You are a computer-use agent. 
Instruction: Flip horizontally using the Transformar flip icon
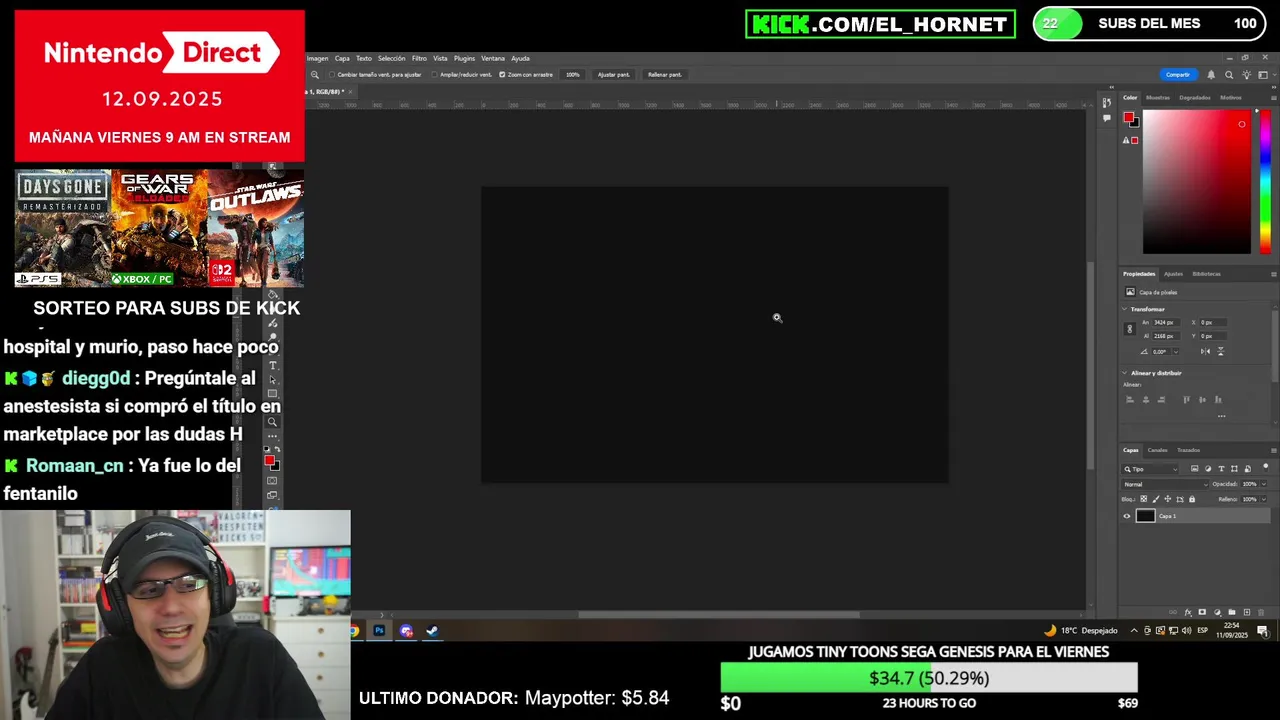(1205, 352)
